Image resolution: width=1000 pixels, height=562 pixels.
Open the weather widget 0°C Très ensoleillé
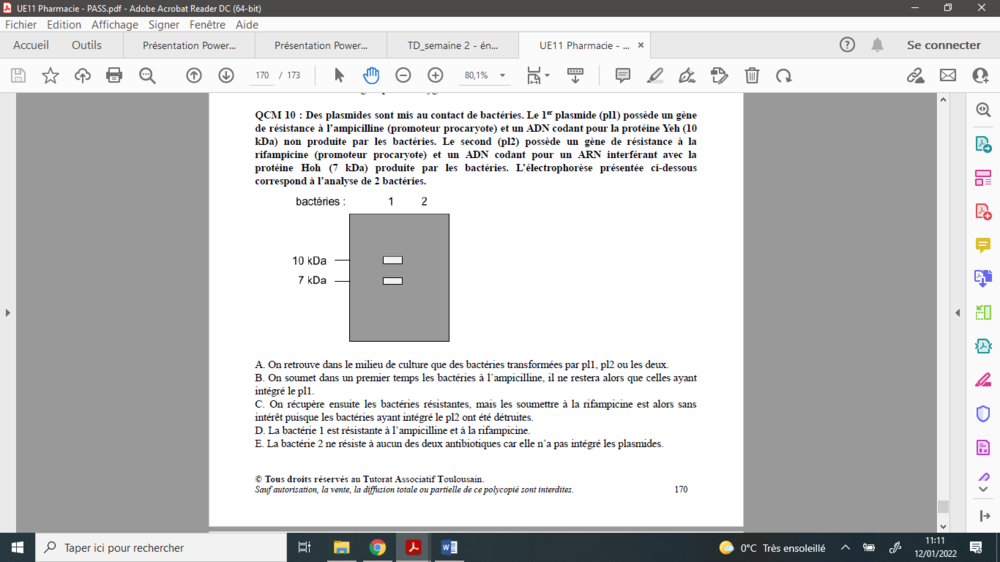pyautogui.click(x=772, y=547)
